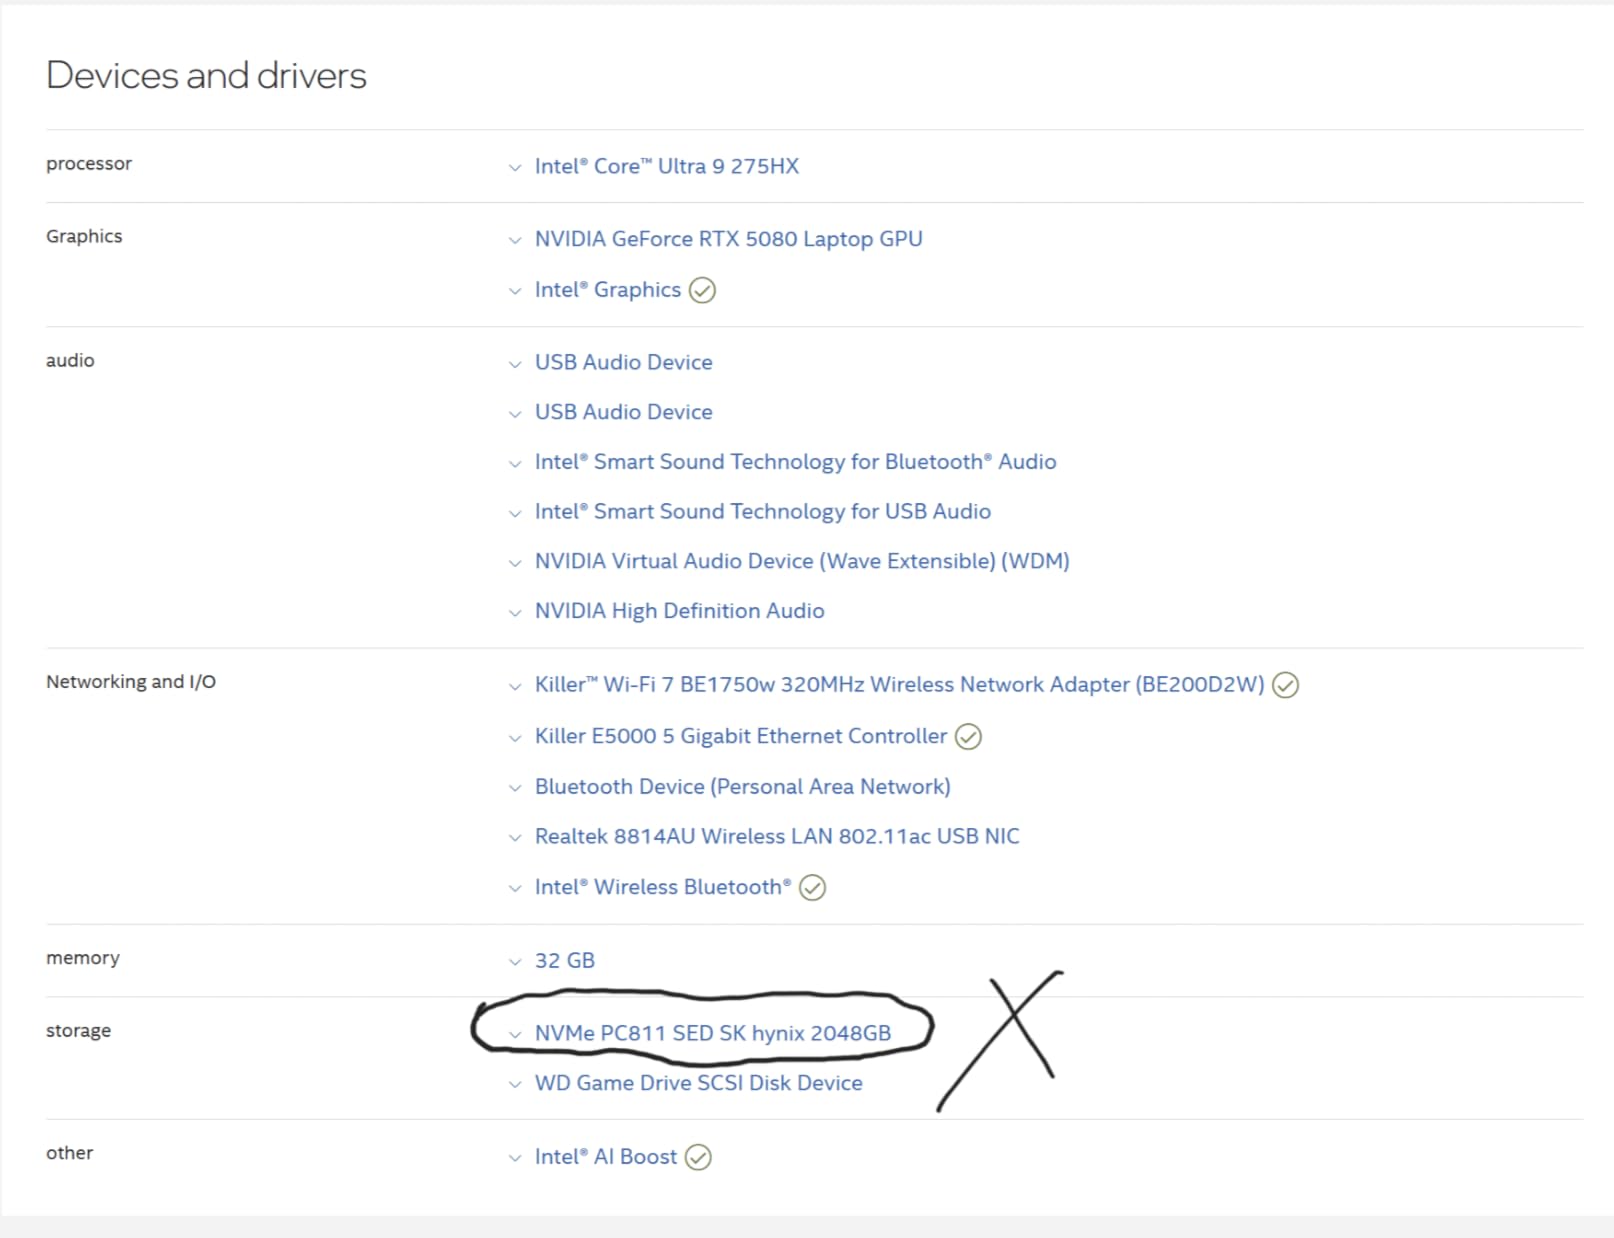
Task: Click Realtek 8814AU Wireless LAN USB NIC link
Action: (x=777, y=836)
